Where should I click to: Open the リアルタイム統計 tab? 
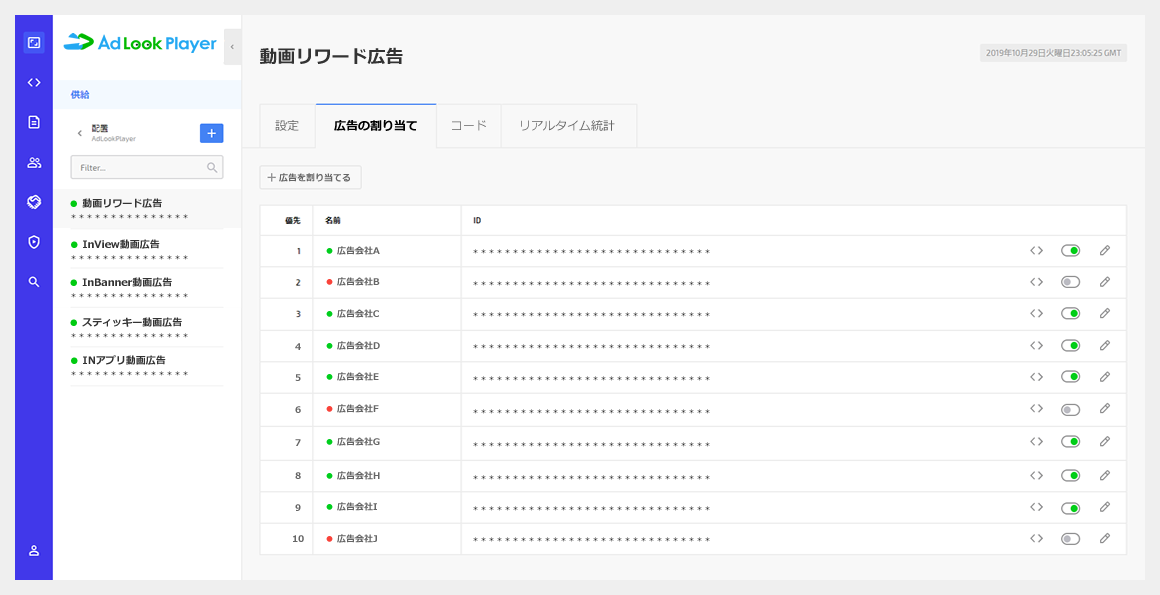tap(568, 125)
